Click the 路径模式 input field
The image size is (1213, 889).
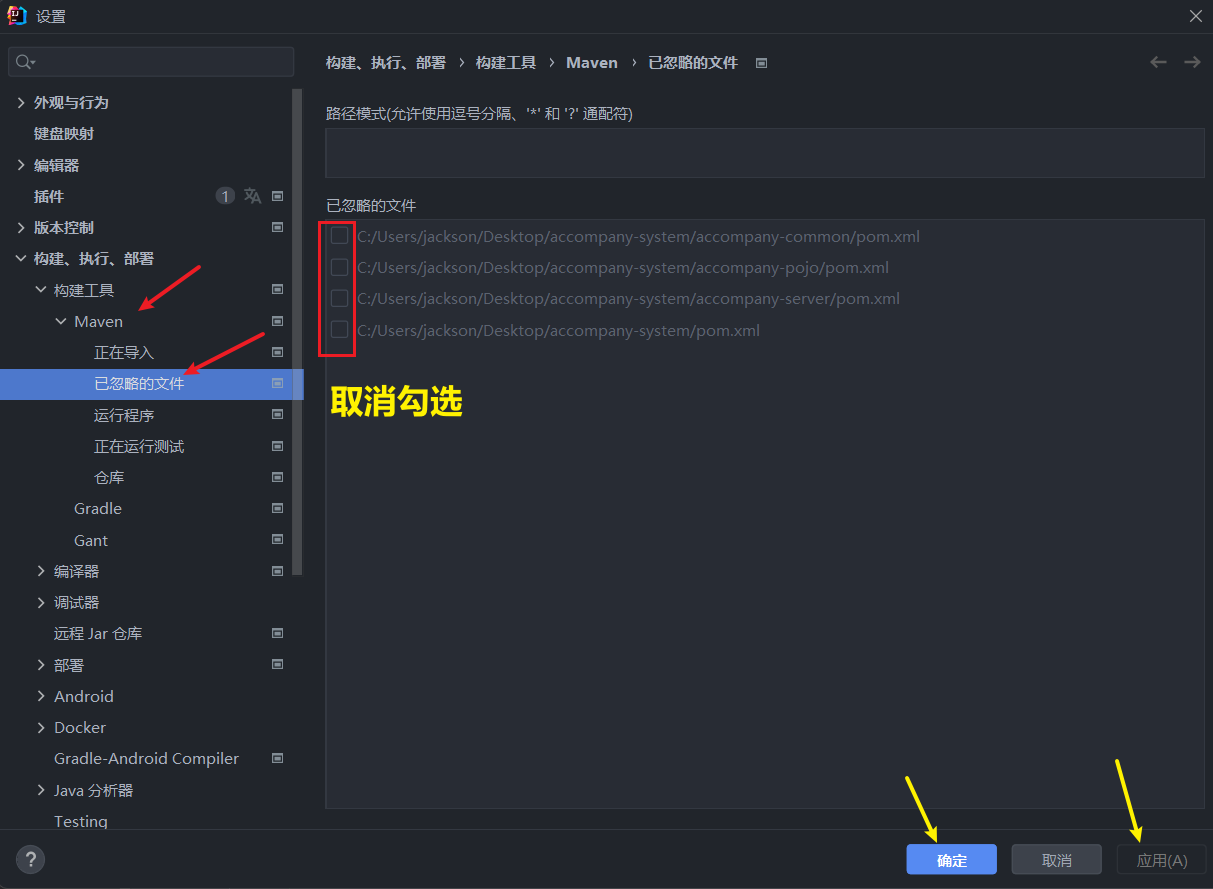(x=764, y=153)
